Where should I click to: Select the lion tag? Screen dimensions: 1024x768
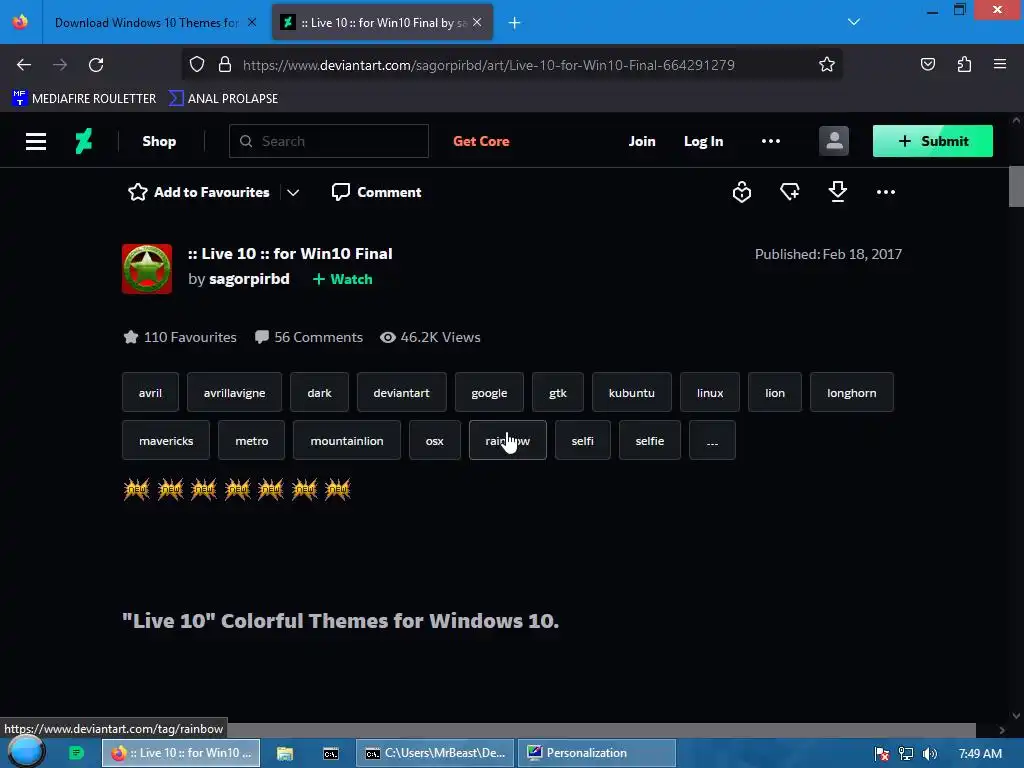(775, 392)
